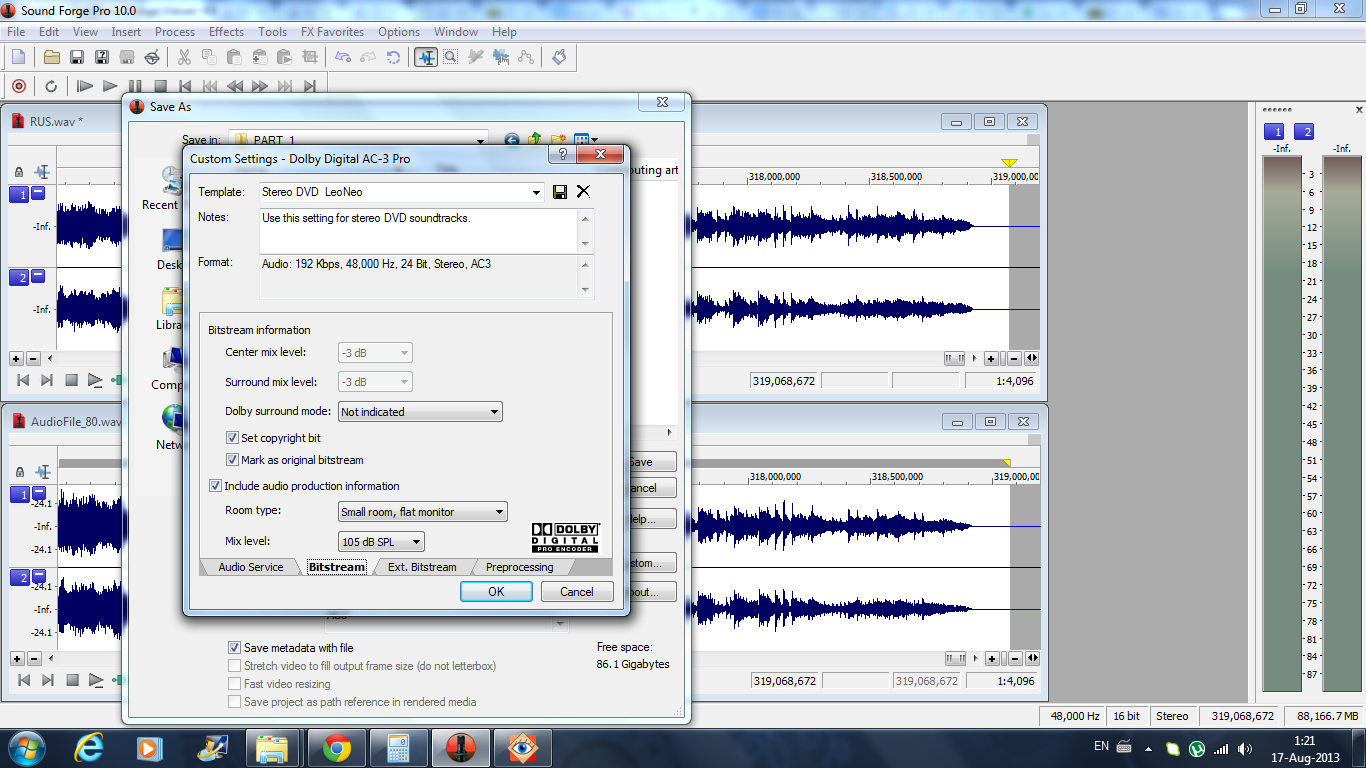
Task: Click Play in the AudioFile_80.wav window transport
Action: coord(96,680)
